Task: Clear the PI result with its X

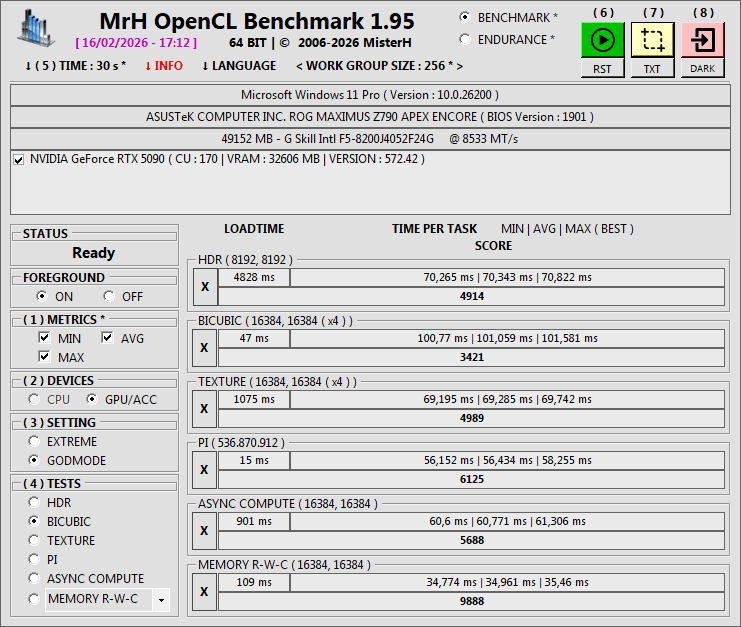Action: point(205,470)
